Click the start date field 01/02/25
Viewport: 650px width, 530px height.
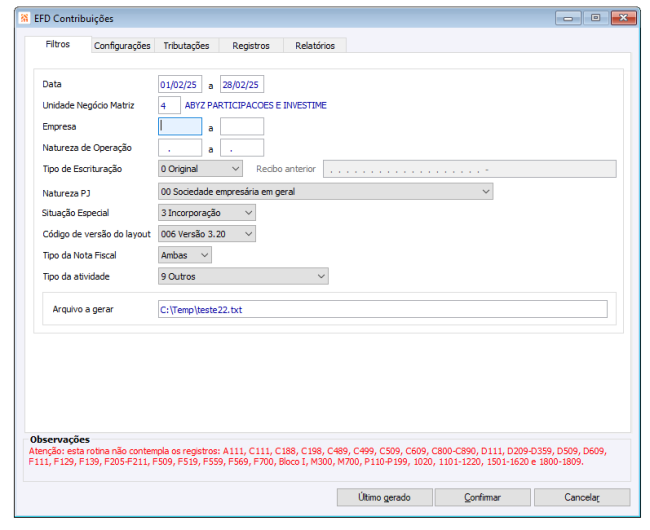coord(180,85)
